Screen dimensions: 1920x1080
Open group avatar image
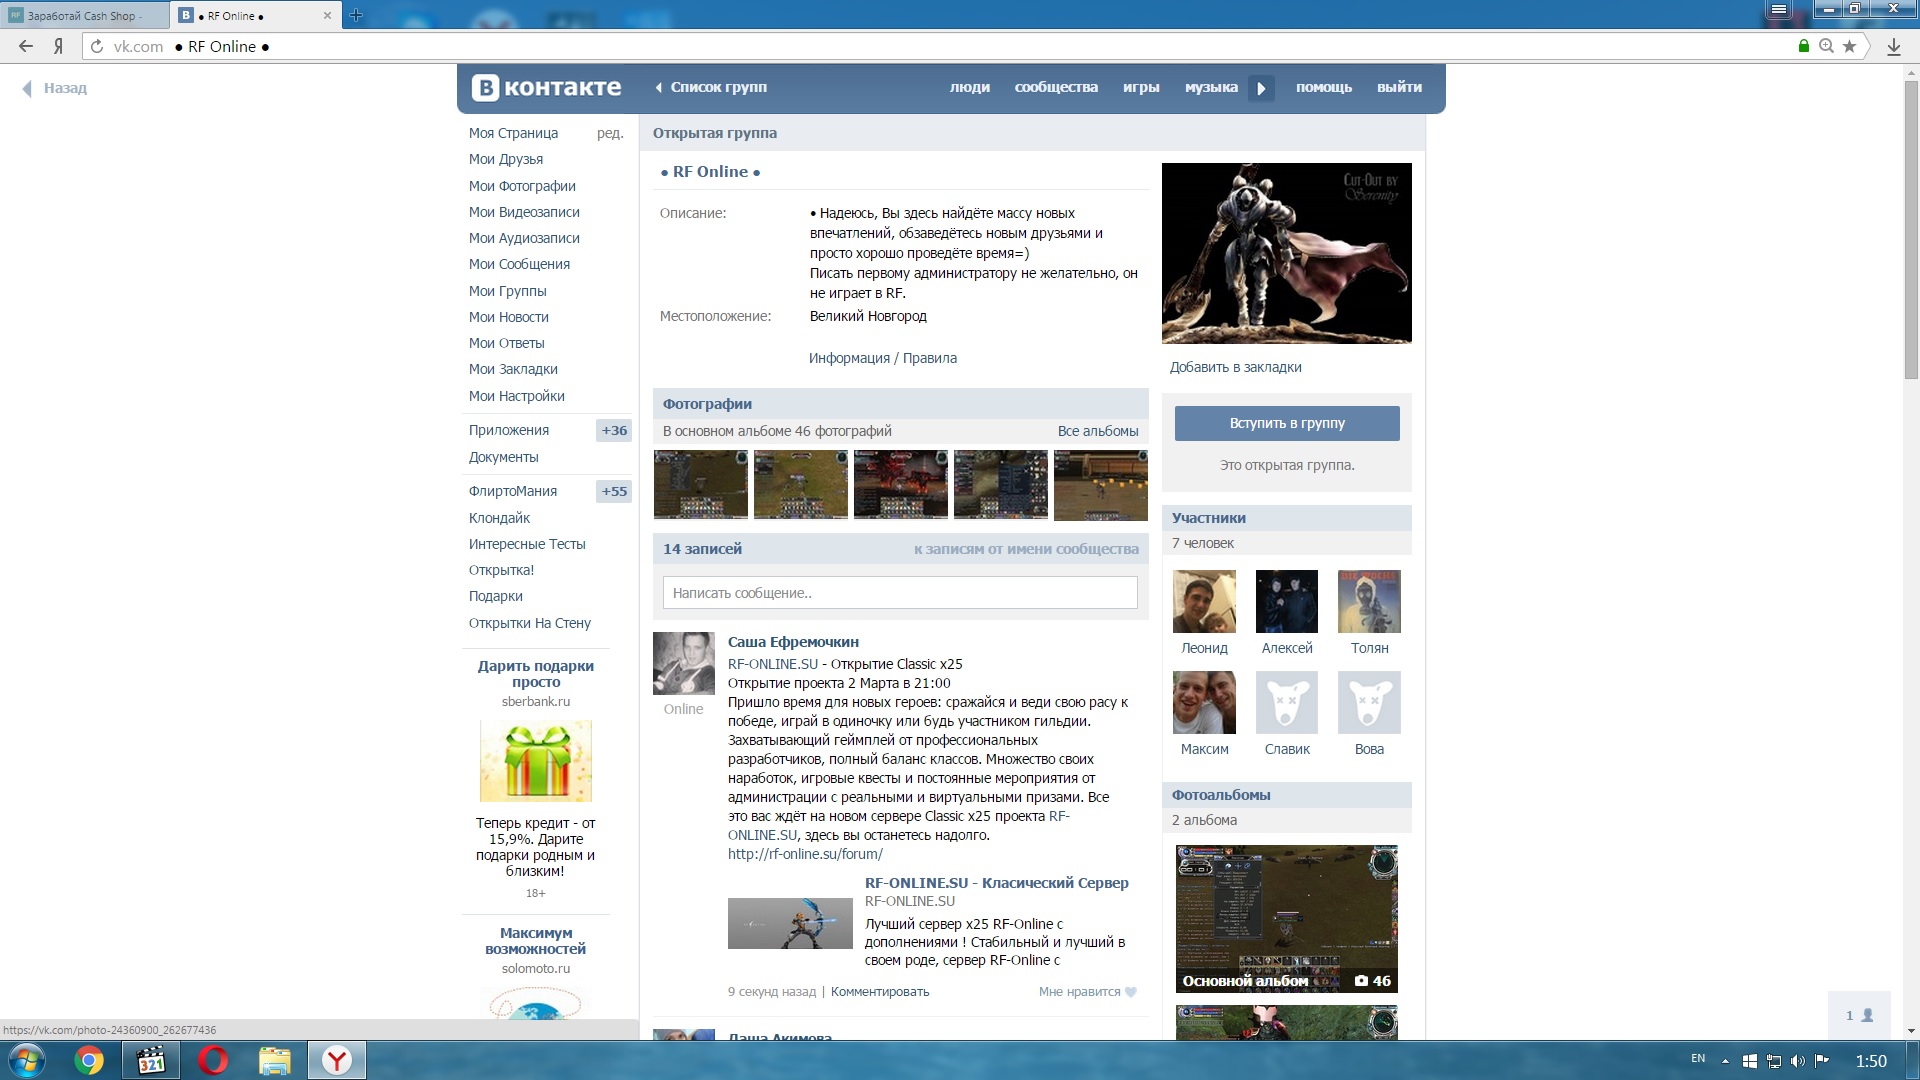click(1287, 253)
